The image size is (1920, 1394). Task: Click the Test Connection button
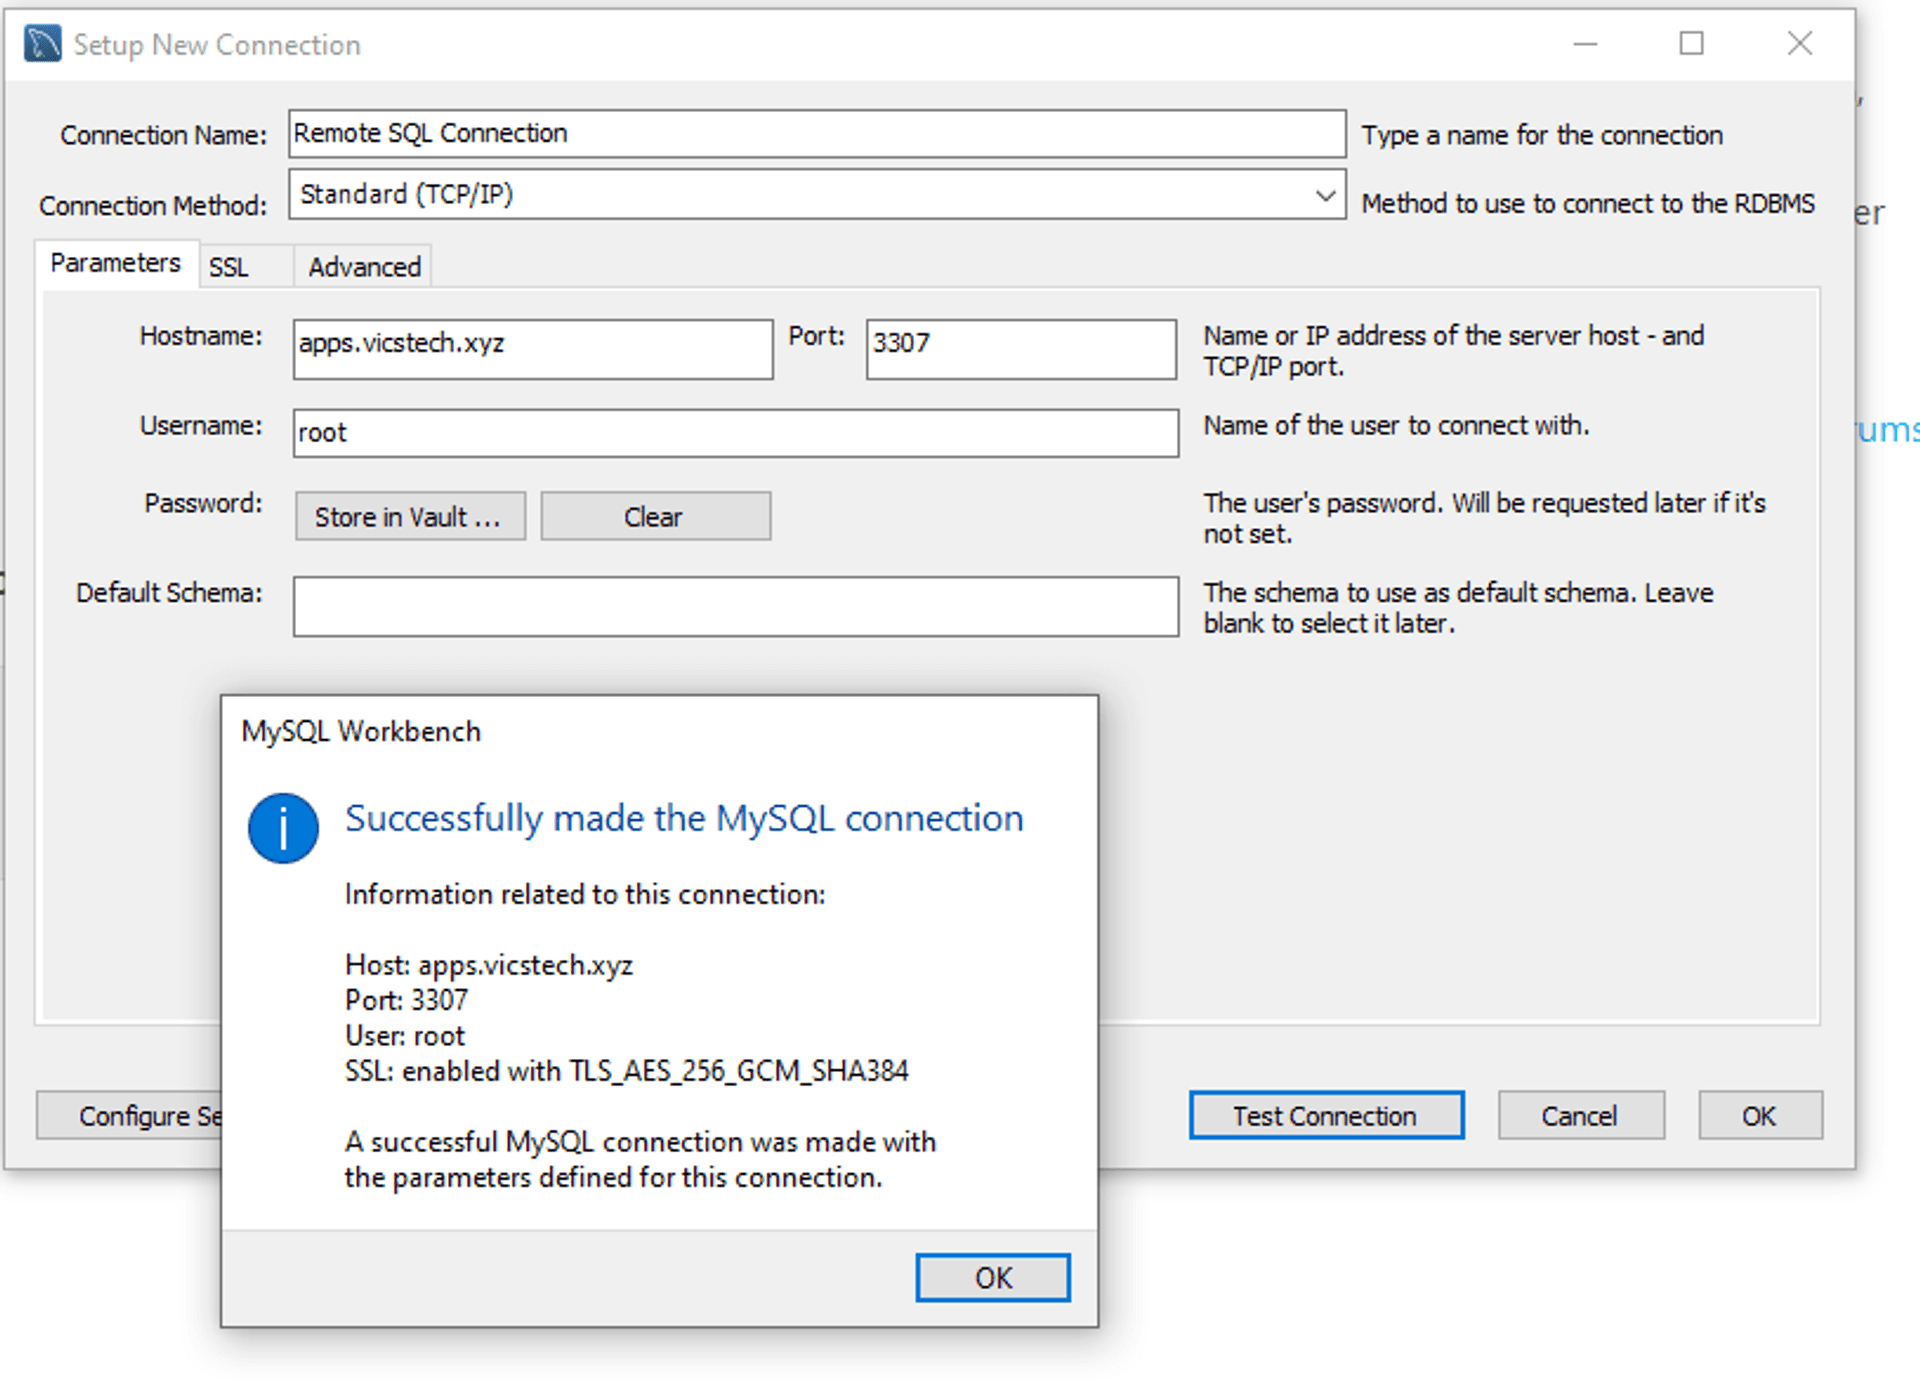(1325, 1115)
